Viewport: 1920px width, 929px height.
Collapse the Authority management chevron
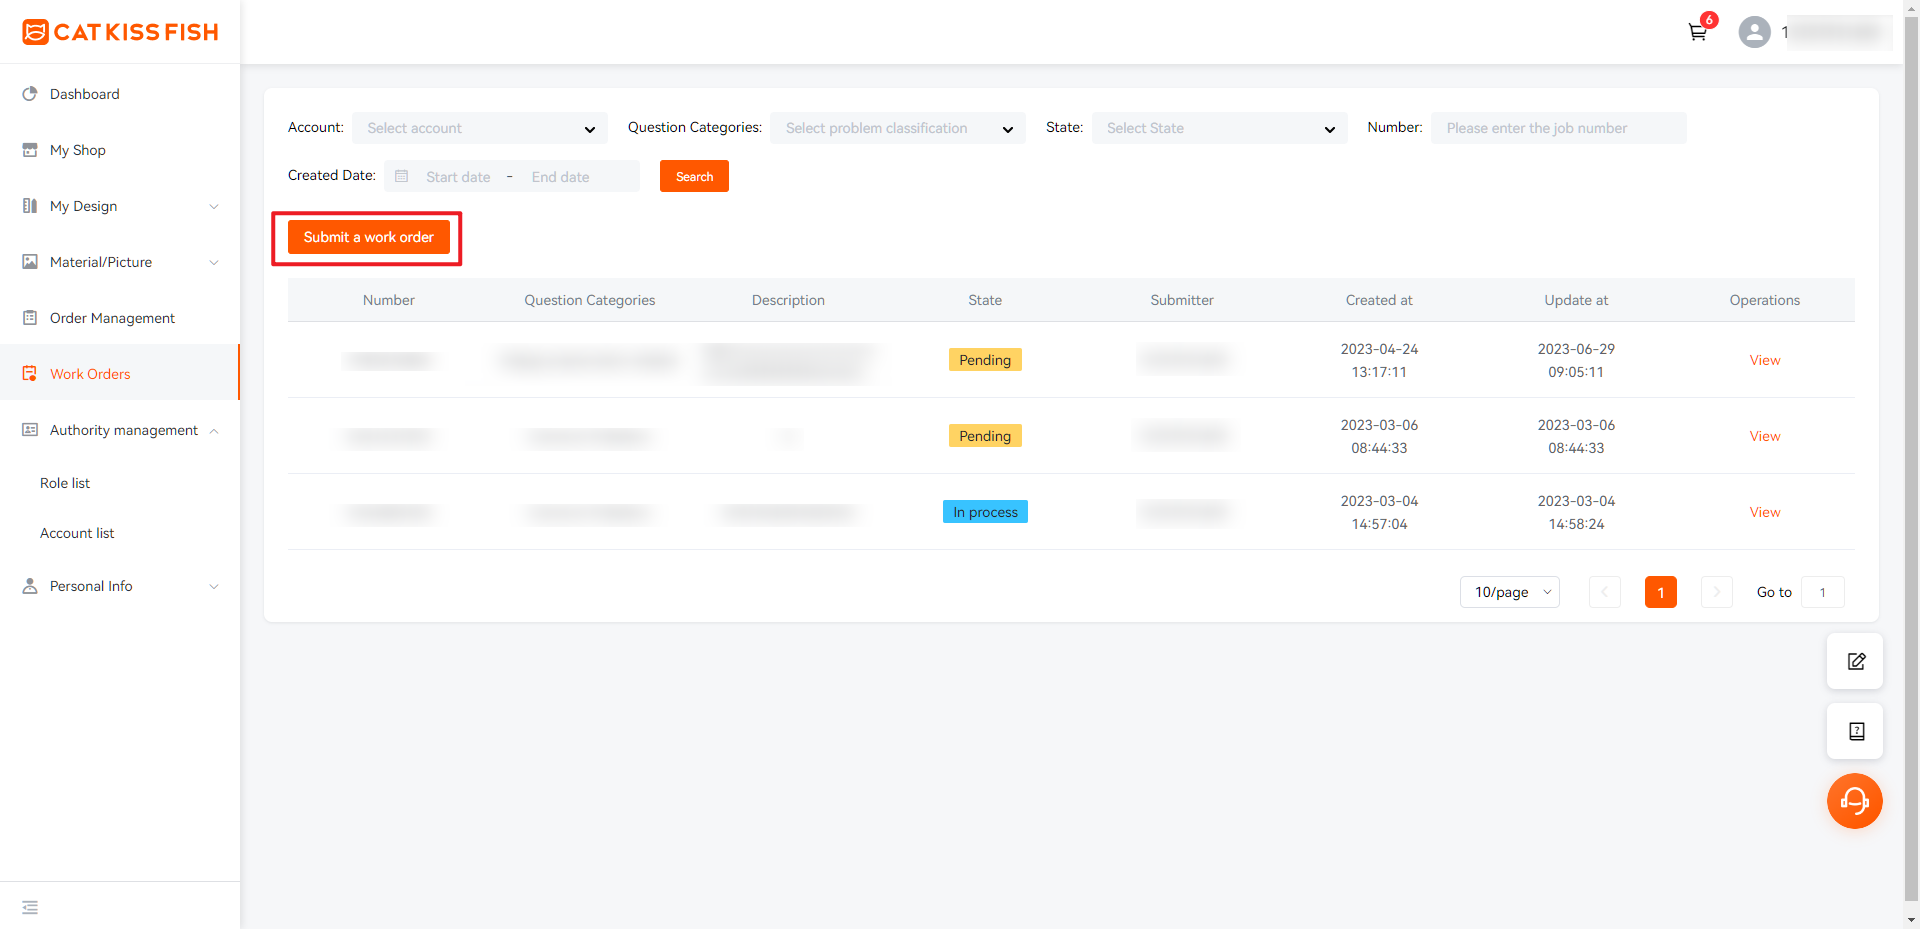click(x=214, y=430)
